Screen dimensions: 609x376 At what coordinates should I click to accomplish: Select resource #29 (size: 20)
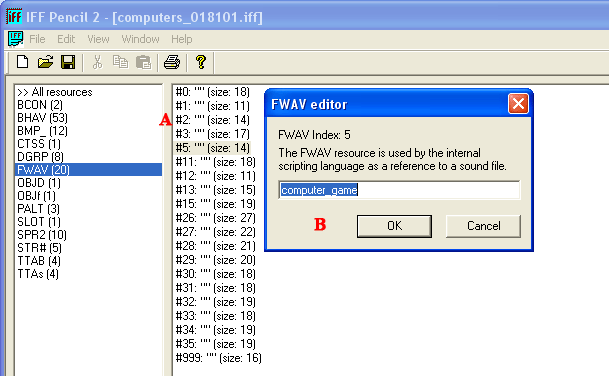pyautogui.click(x=216, y=260)
